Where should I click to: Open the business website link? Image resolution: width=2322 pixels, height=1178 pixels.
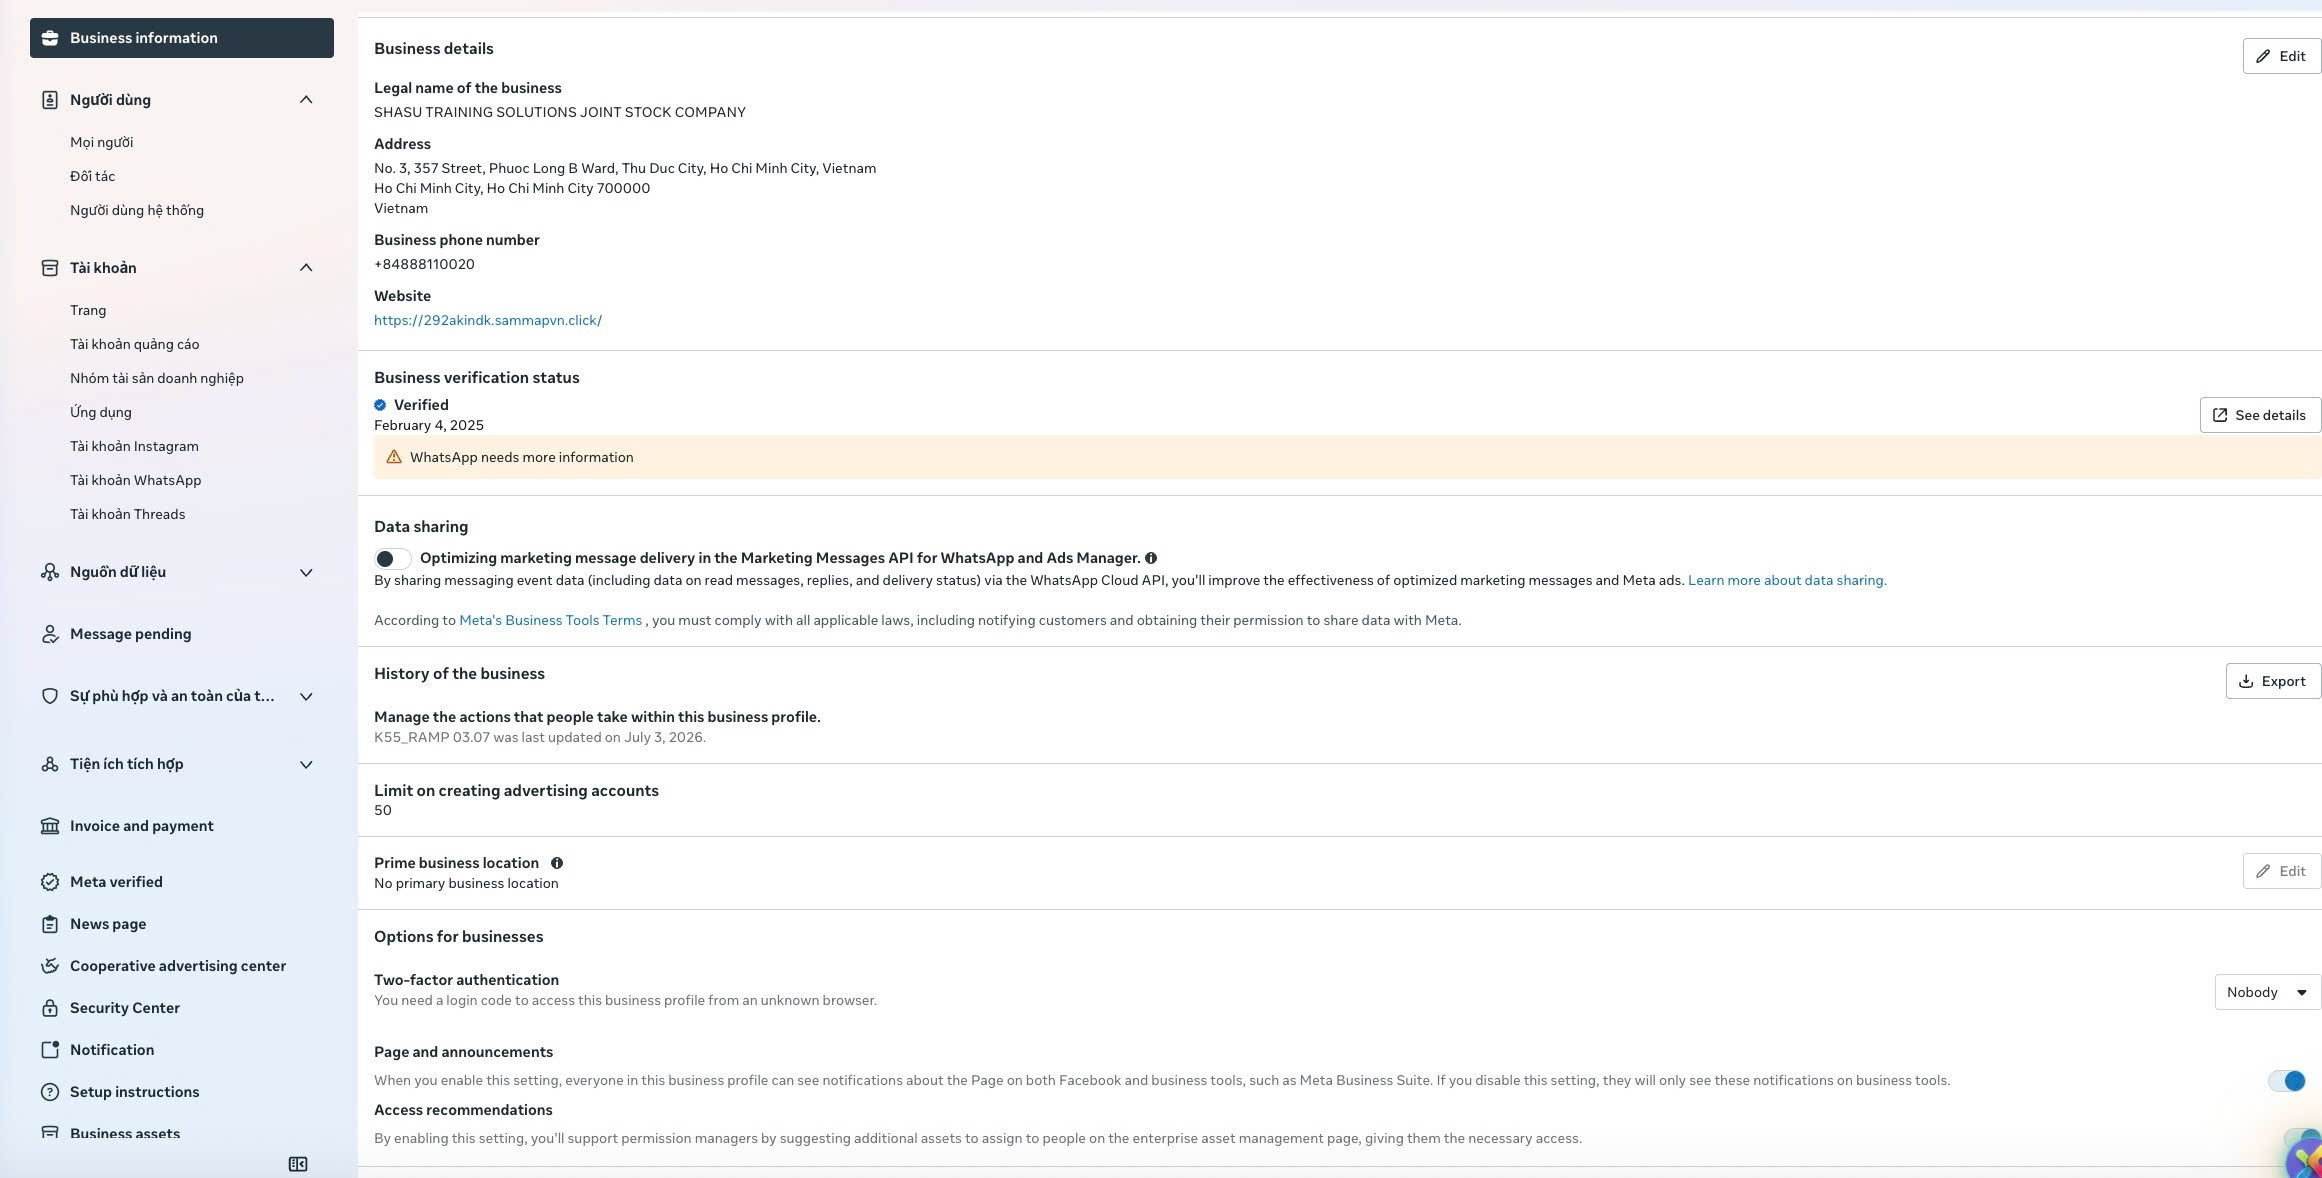(x=488, y=320)
